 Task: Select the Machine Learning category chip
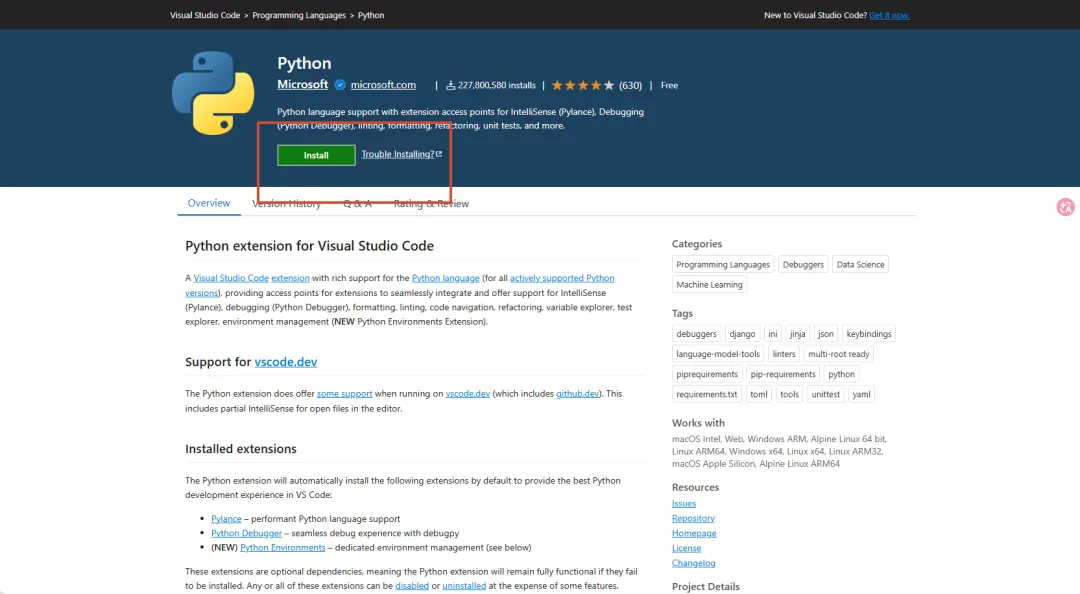click(709, 285)
